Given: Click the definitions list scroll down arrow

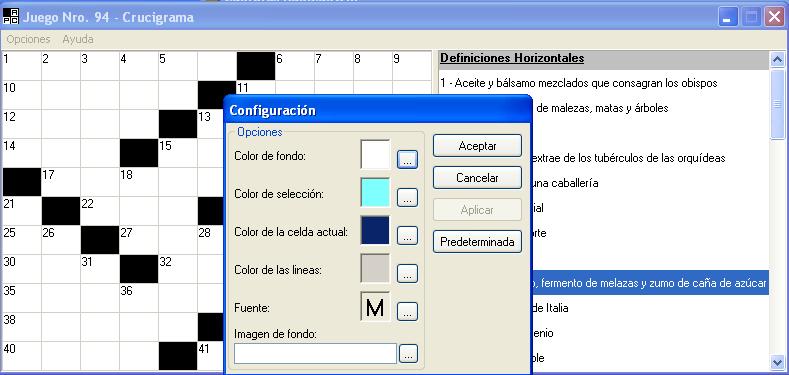Looking at the screenshot, I should pos(777,362).
